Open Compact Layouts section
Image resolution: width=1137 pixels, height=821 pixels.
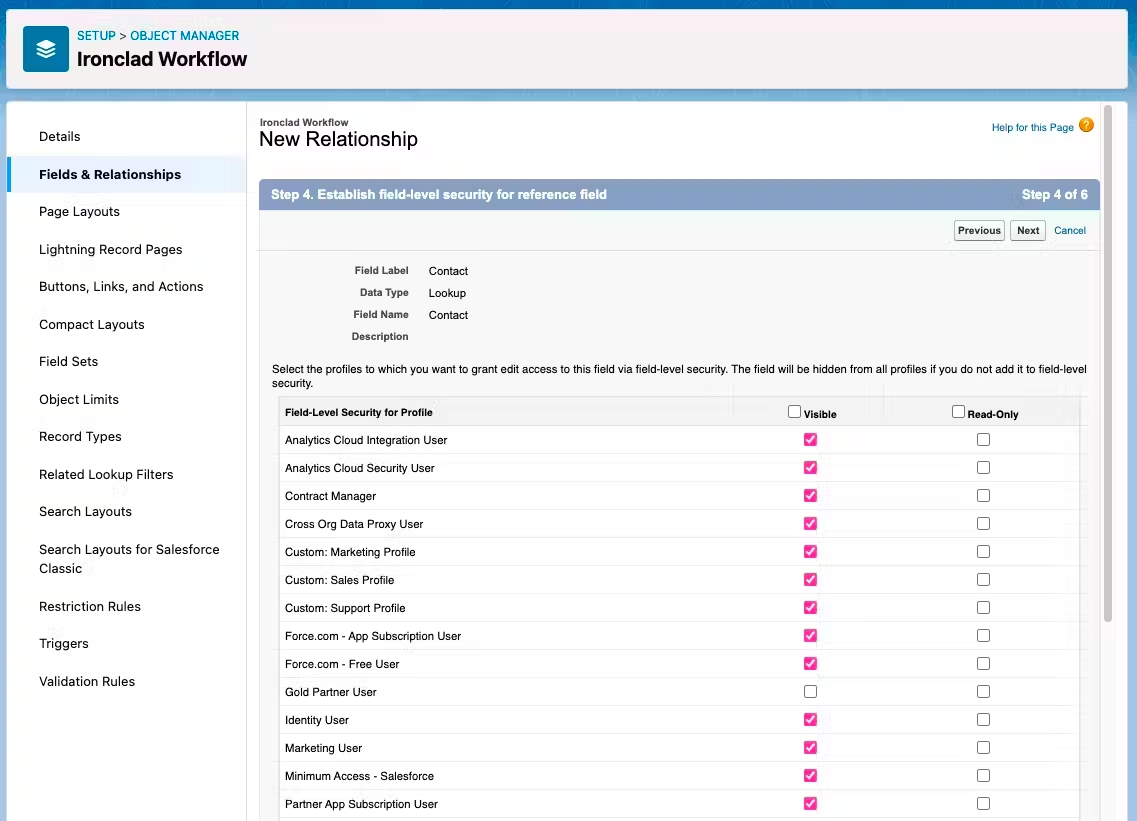91,324
